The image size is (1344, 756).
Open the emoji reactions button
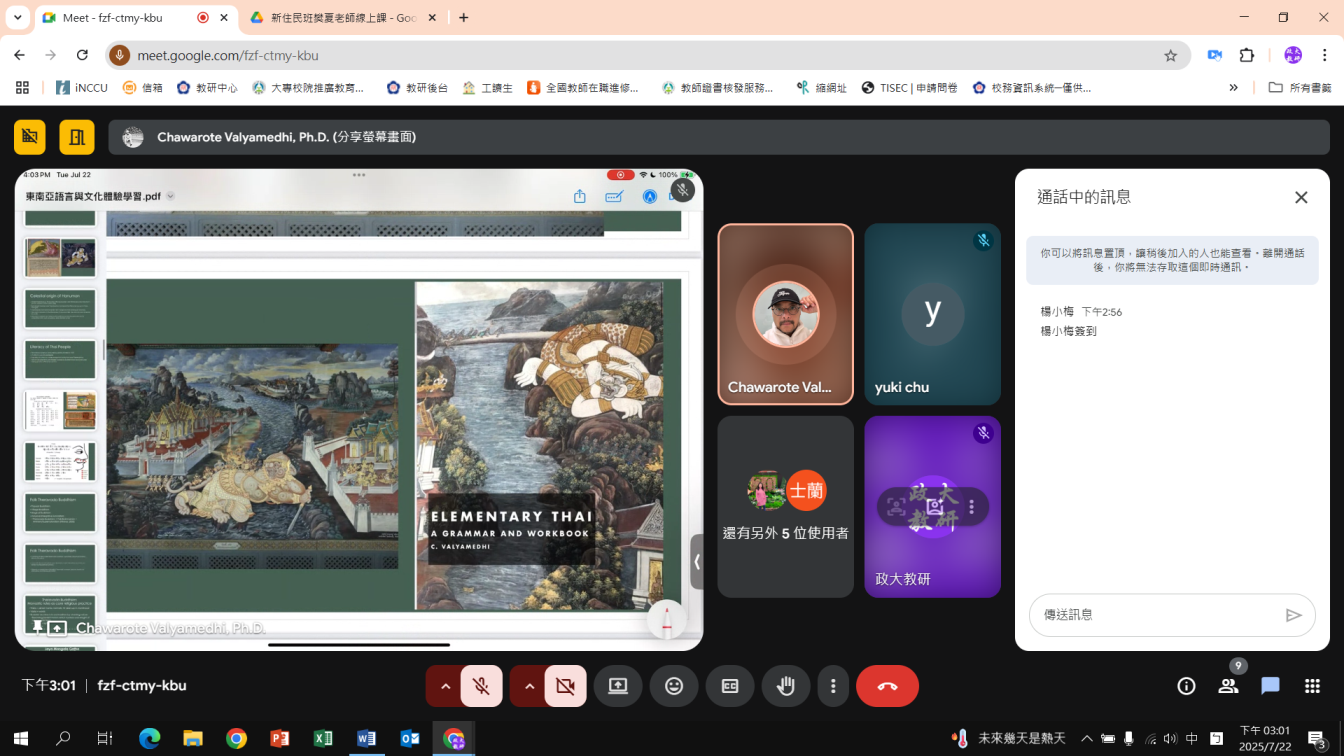(674, 686)
